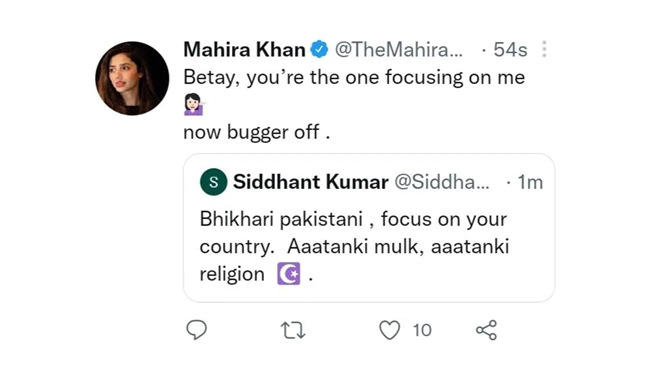This screenshot has width=650, height=366.
Task: Click the like count showing 10
Action: (422, 330)
